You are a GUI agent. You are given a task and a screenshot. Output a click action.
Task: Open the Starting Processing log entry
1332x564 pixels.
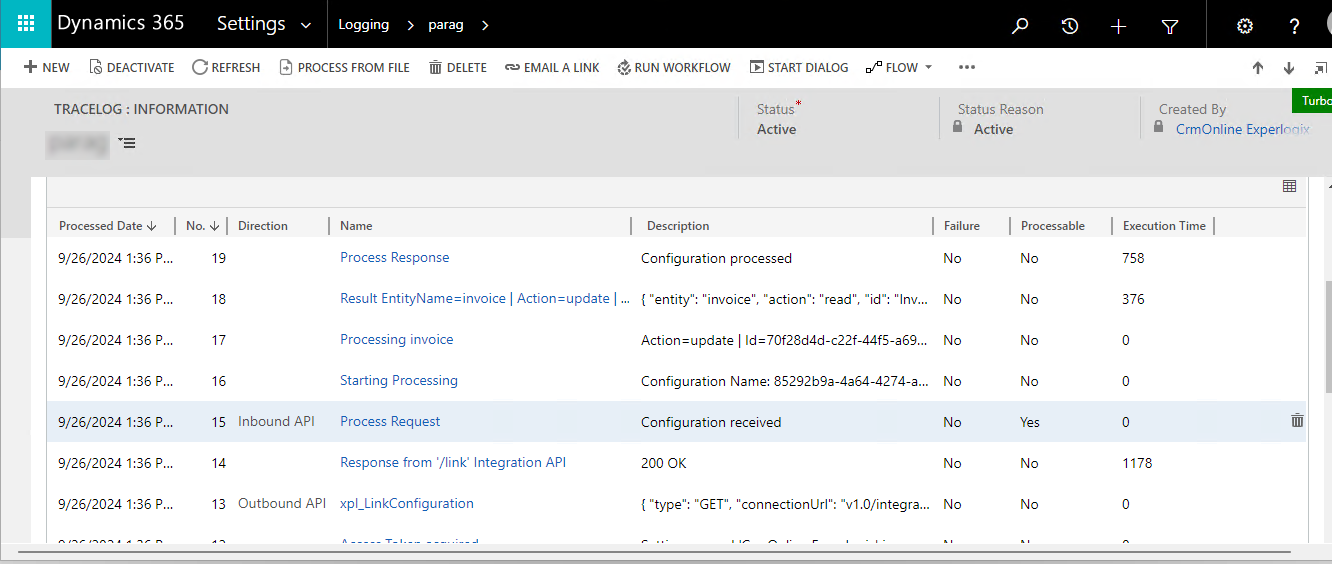click(x=399, y=381)
